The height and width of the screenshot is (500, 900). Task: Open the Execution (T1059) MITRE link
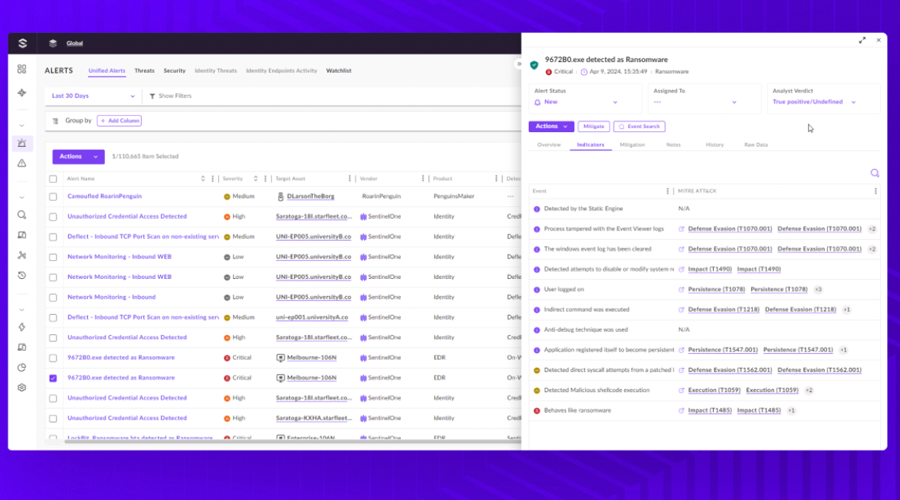tap(714, 390)
